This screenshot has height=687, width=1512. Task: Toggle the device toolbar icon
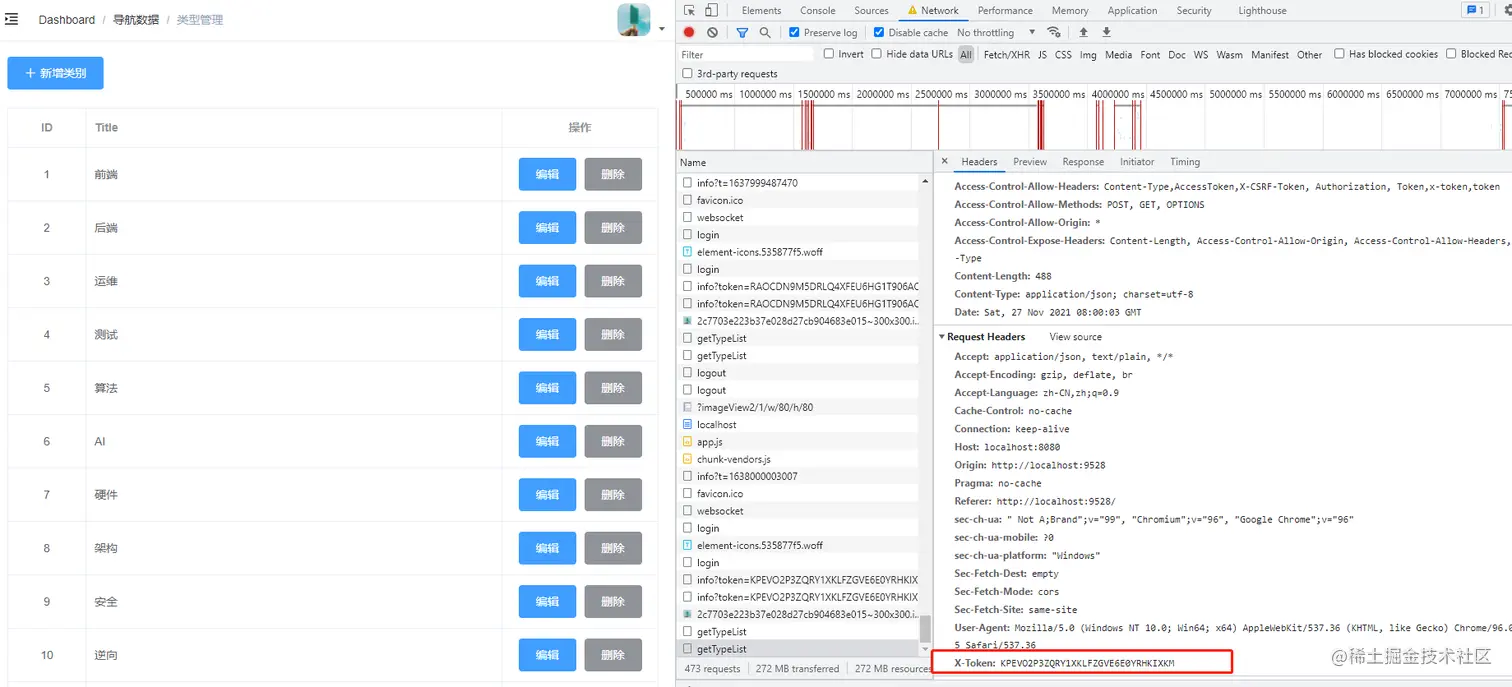coord(711,10)
